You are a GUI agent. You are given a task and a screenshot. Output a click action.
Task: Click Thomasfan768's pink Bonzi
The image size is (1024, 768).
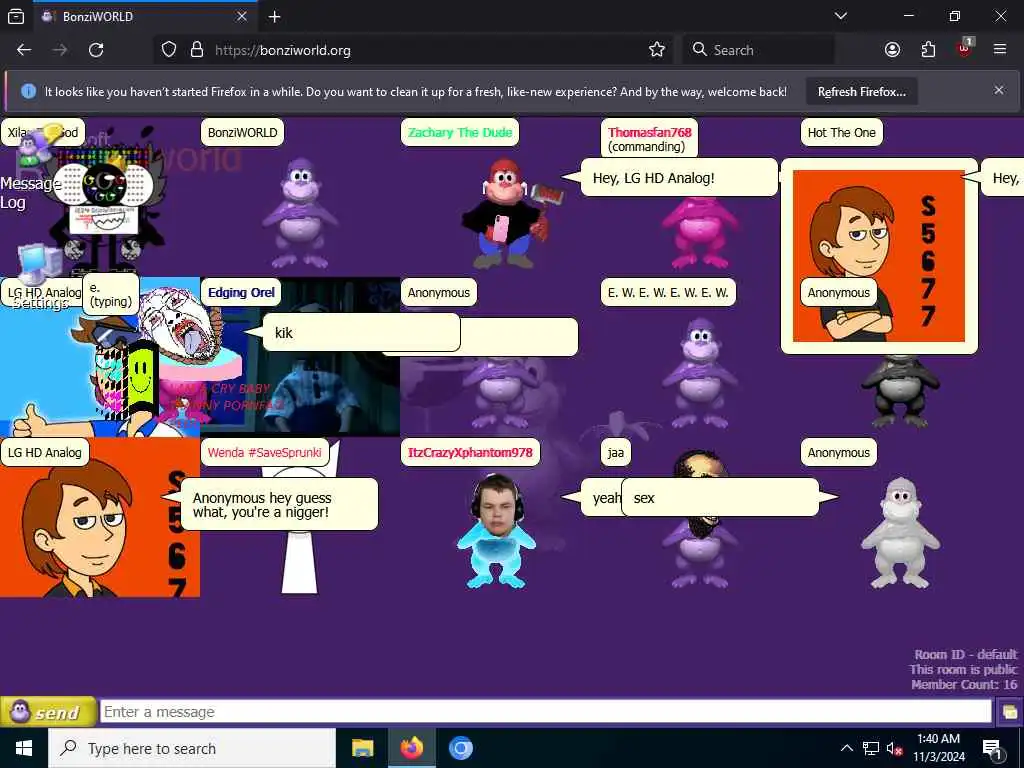click(x=699, y=233)
